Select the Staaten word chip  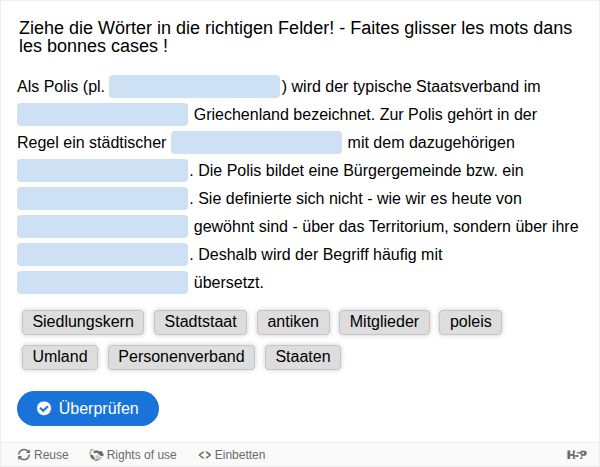point(303,357)
